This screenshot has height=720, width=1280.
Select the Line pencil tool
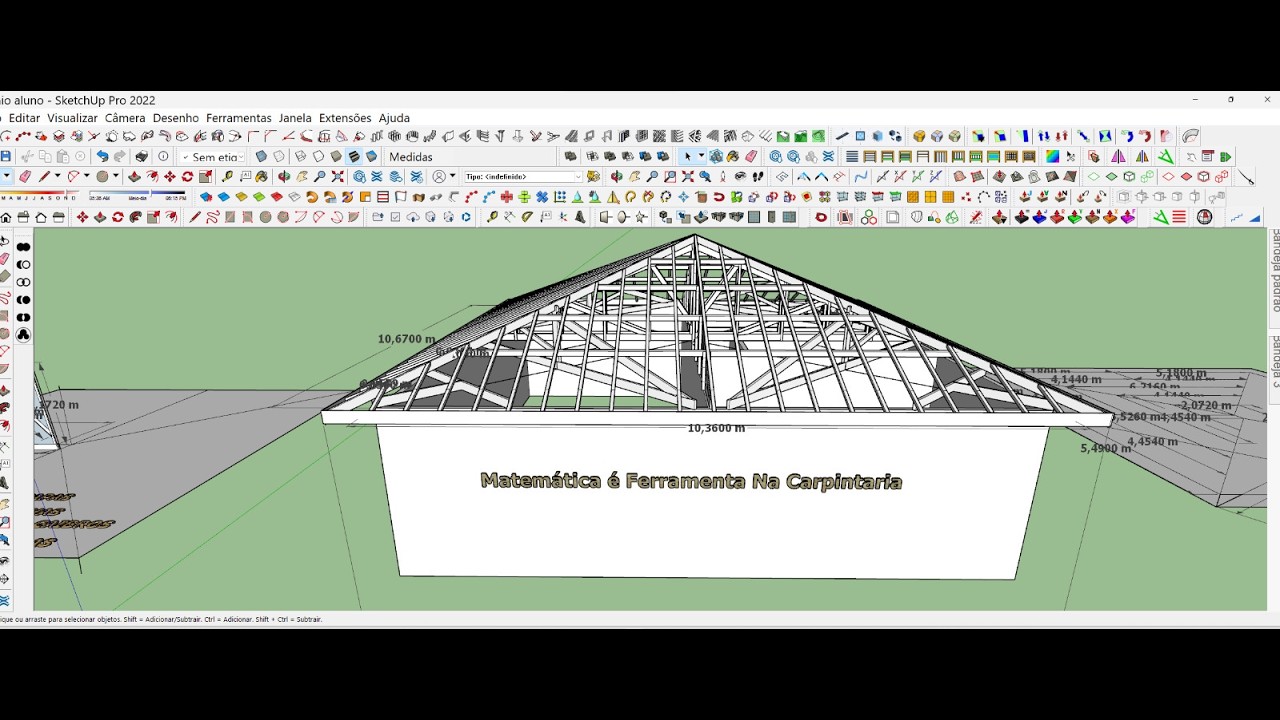click(x=44, y=176)
